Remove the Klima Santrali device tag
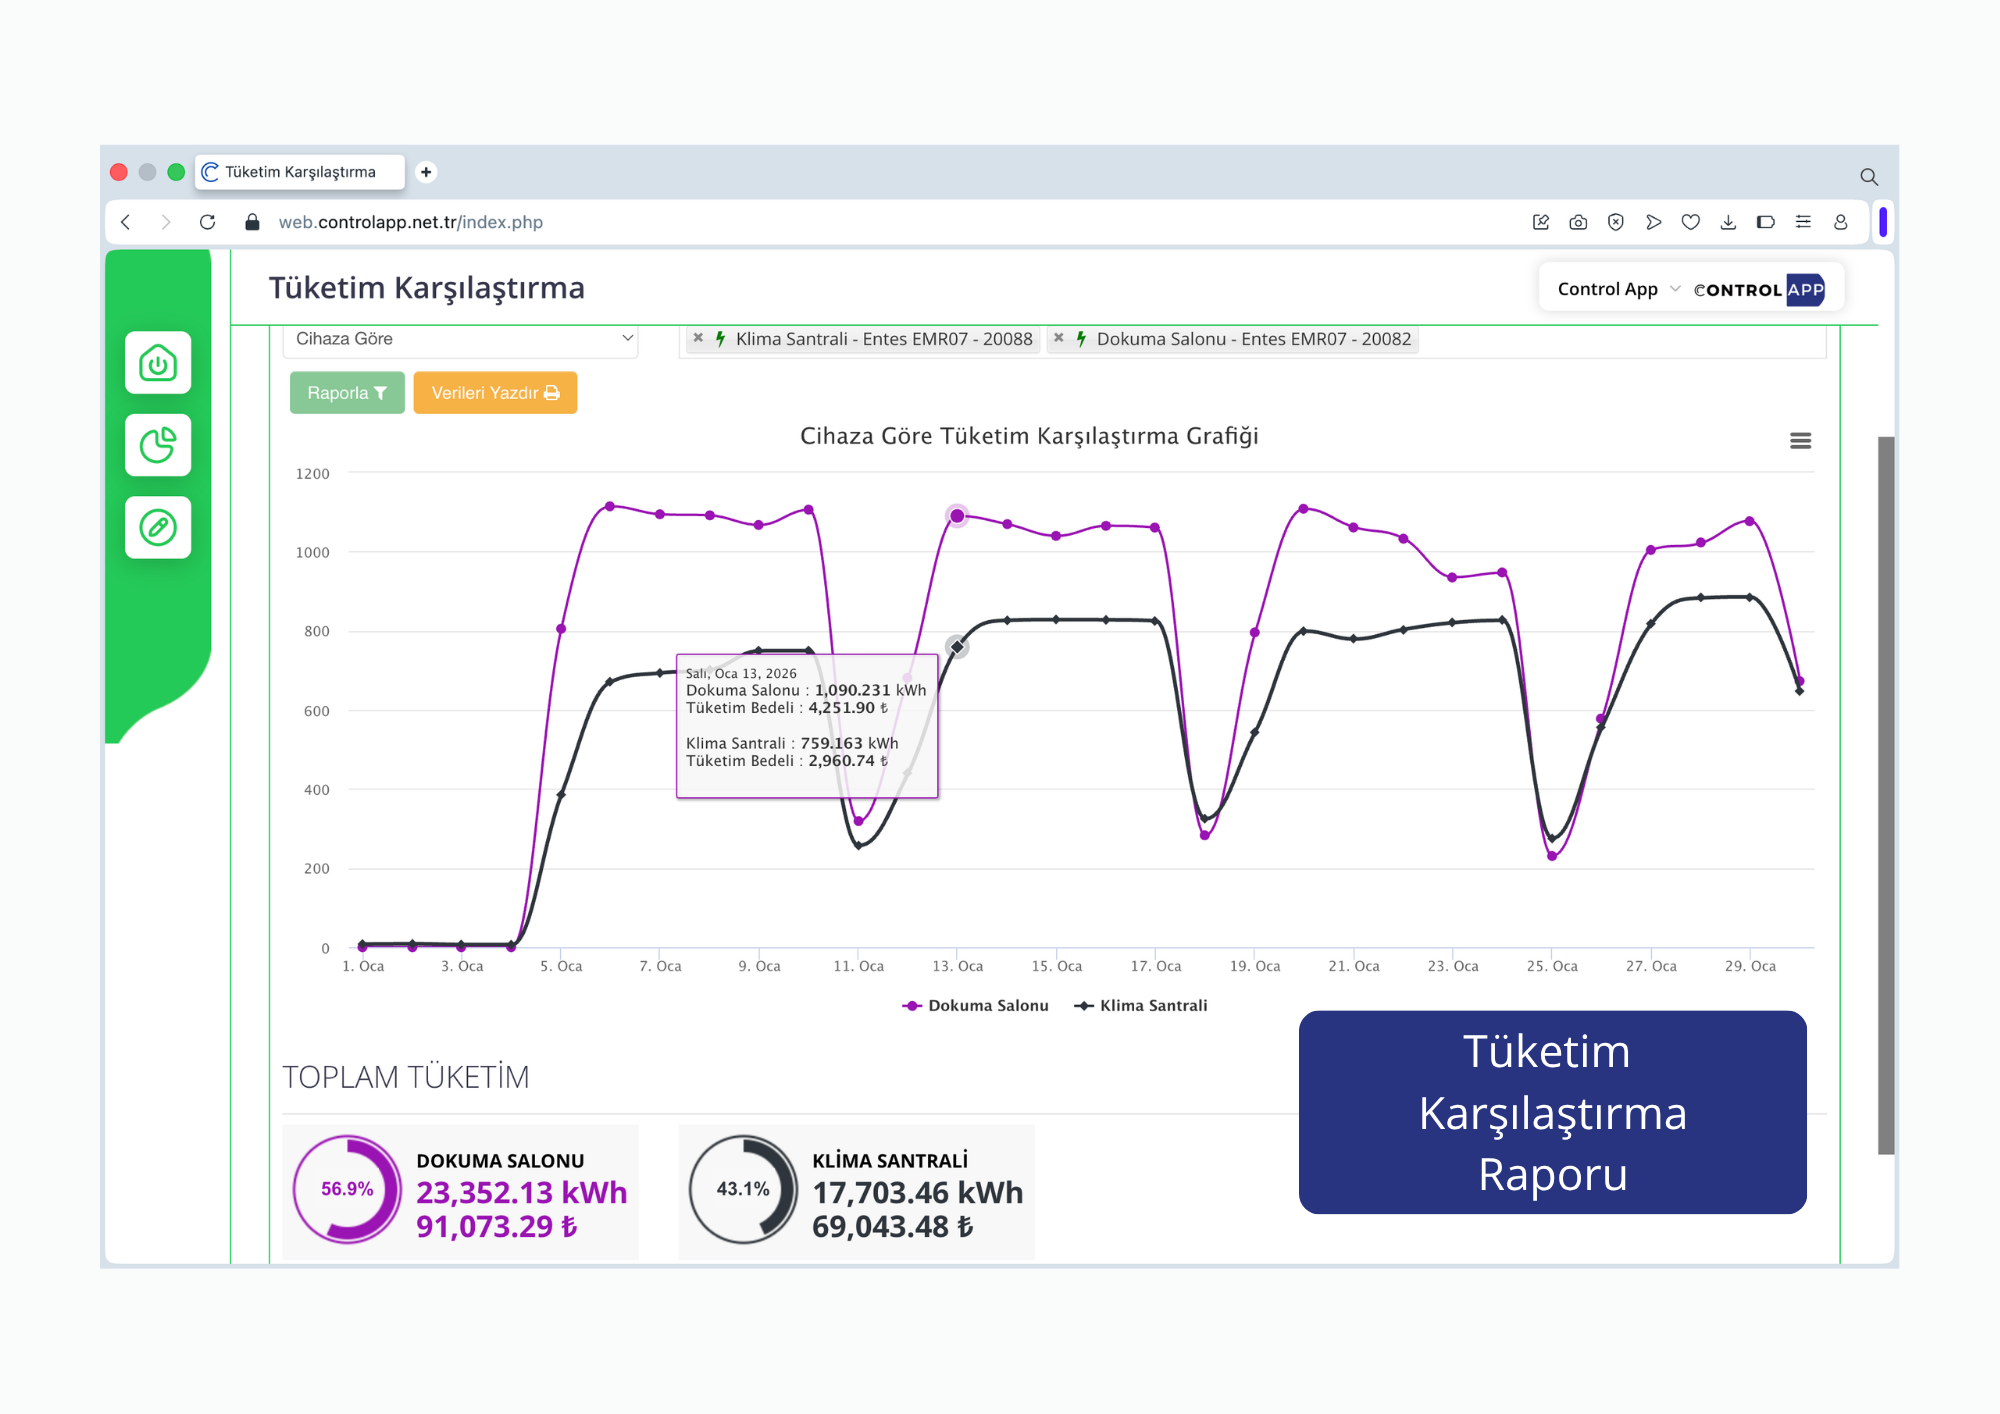 coord(698,338)
